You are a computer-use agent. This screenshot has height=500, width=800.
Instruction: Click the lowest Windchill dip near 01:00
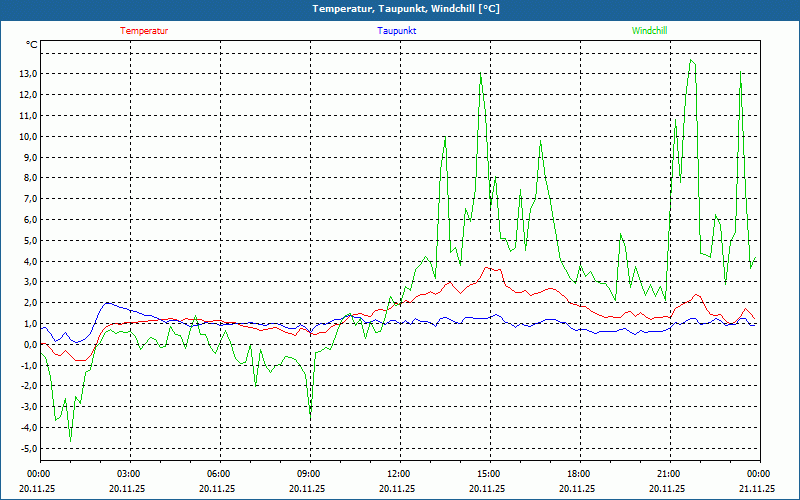click(x=70, y=440)
